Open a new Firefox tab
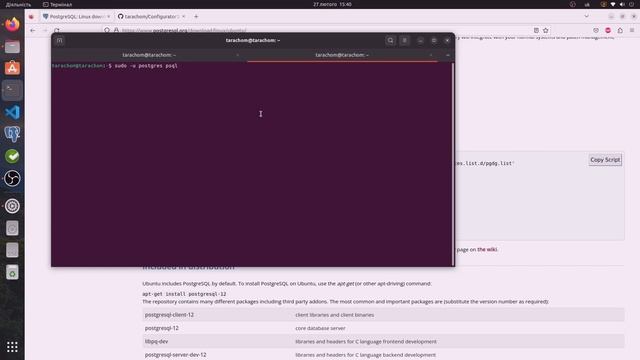Screen dimensions: 640x360 pyautogui.click(x=196, y=16)
